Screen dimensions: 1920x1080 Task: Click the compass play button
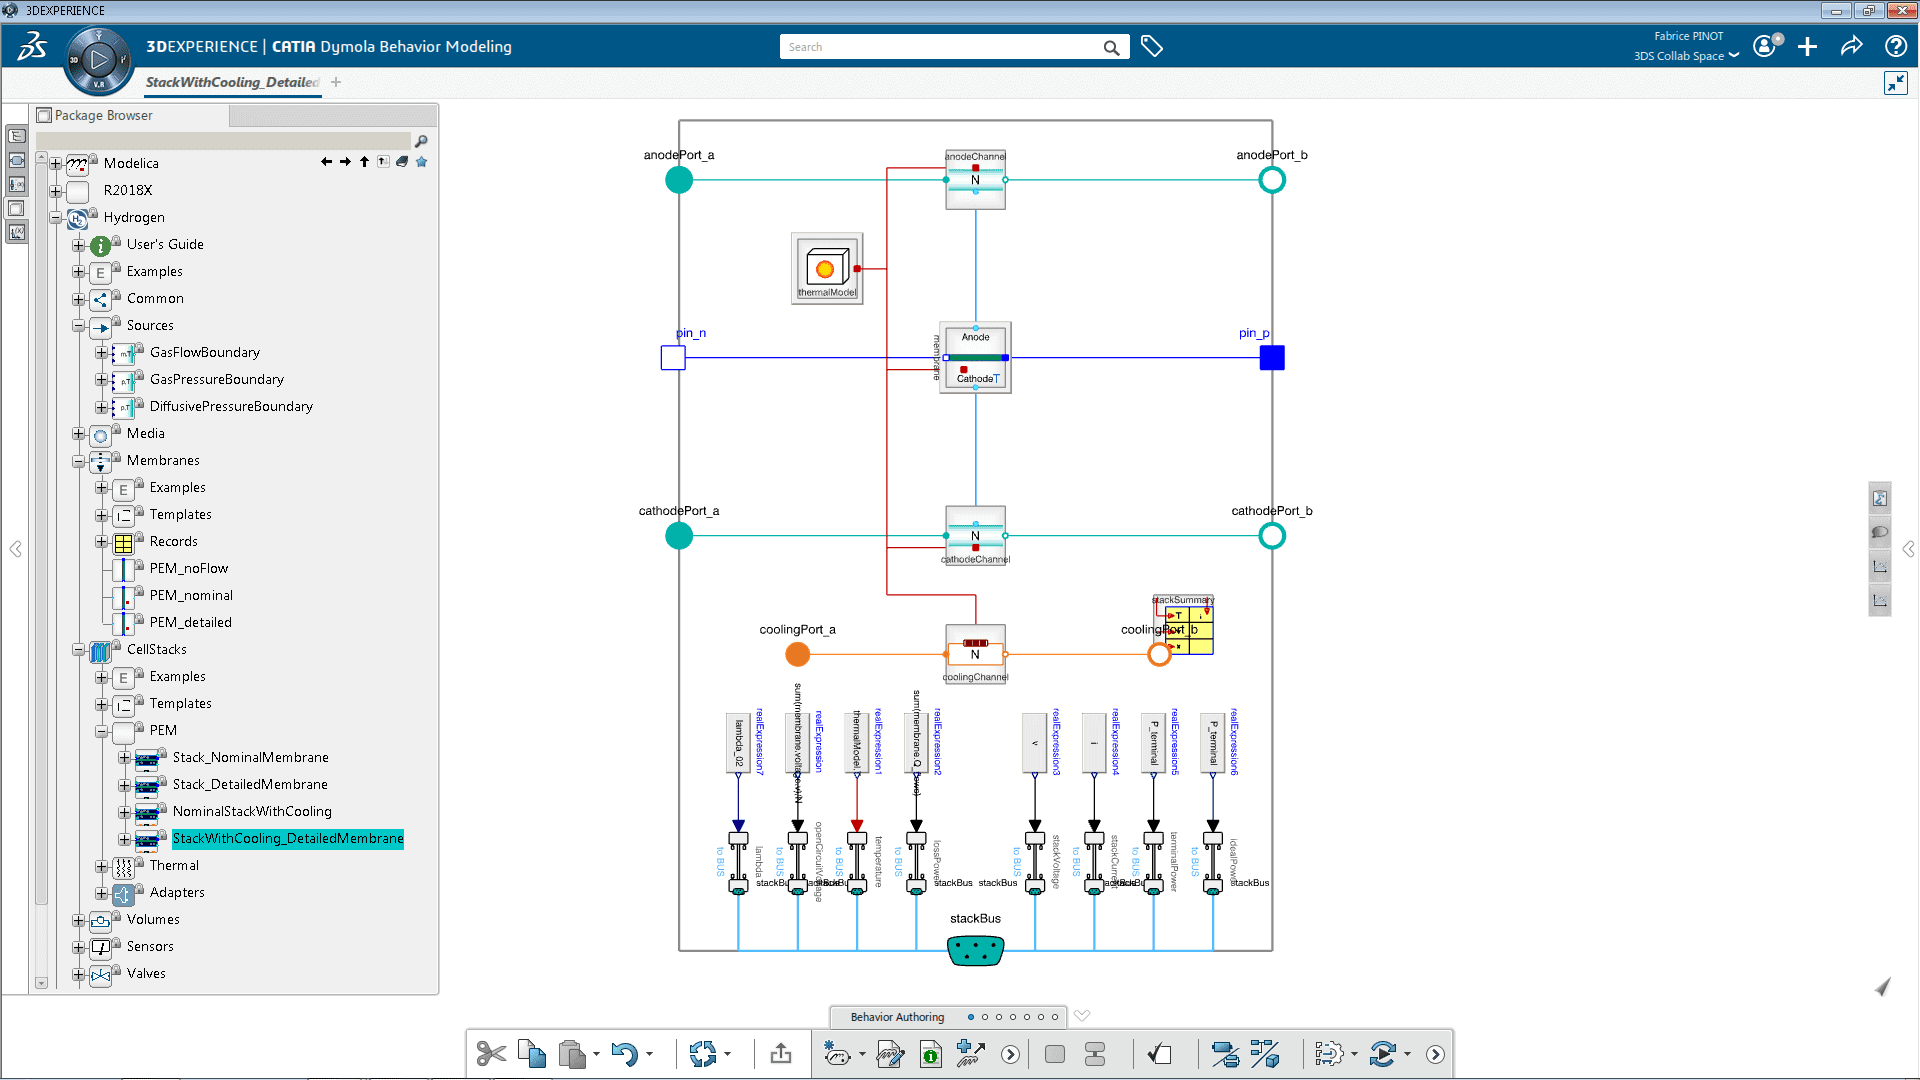click(98, 60)
